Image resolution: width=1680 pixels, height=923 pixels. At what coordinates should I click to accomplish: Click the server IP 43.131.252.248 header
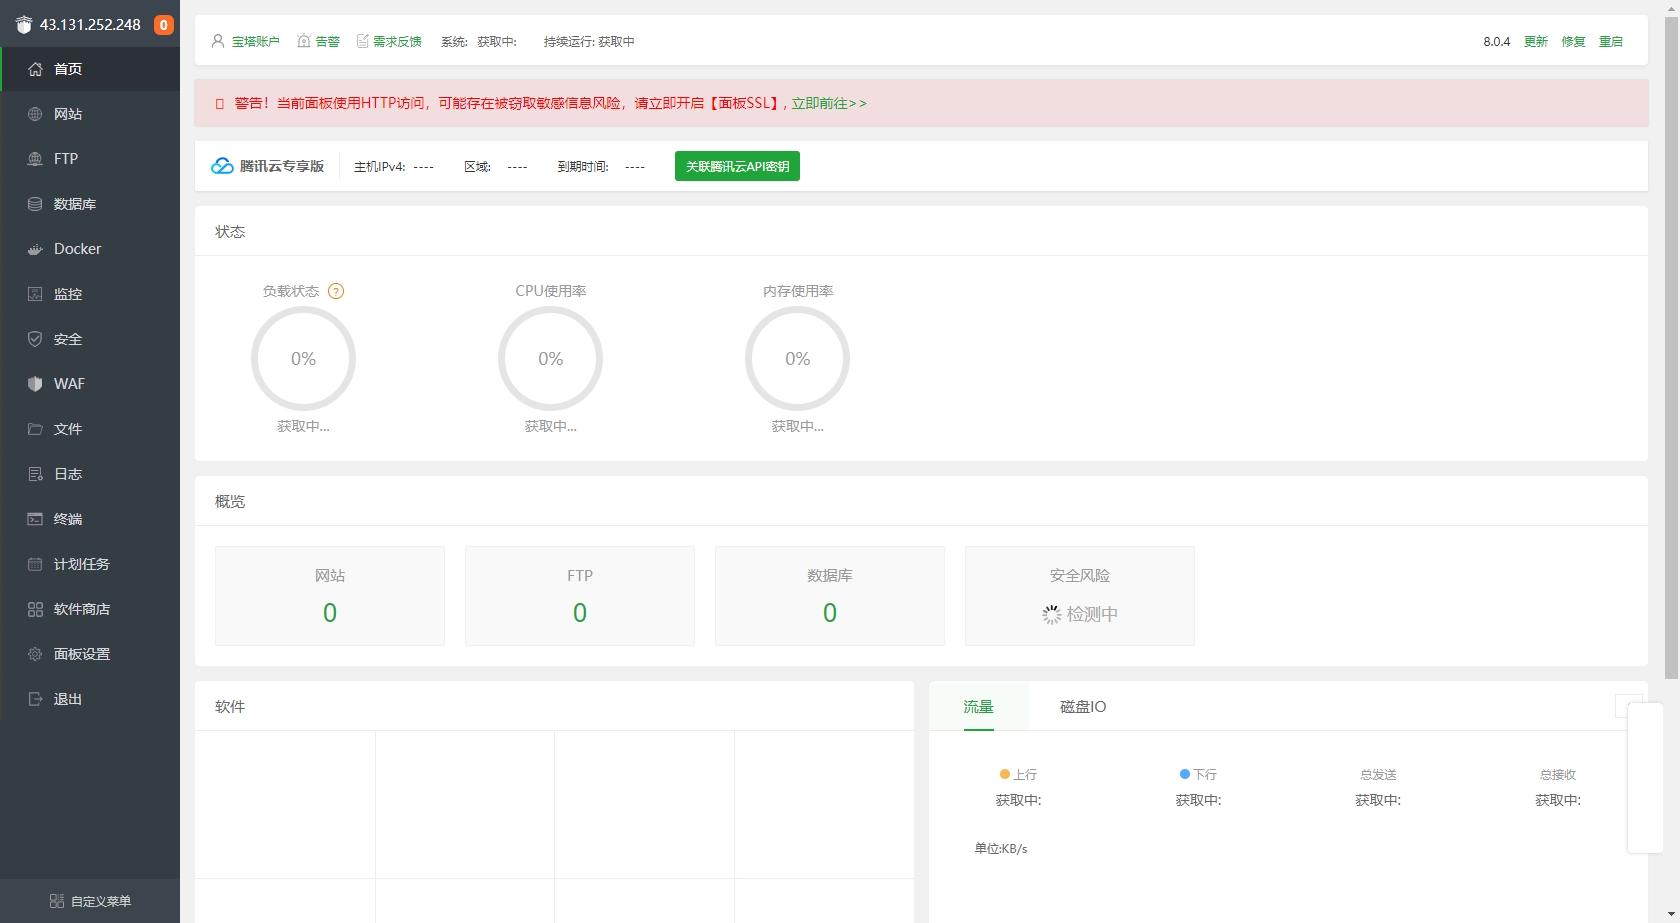(x=90, y=25)
